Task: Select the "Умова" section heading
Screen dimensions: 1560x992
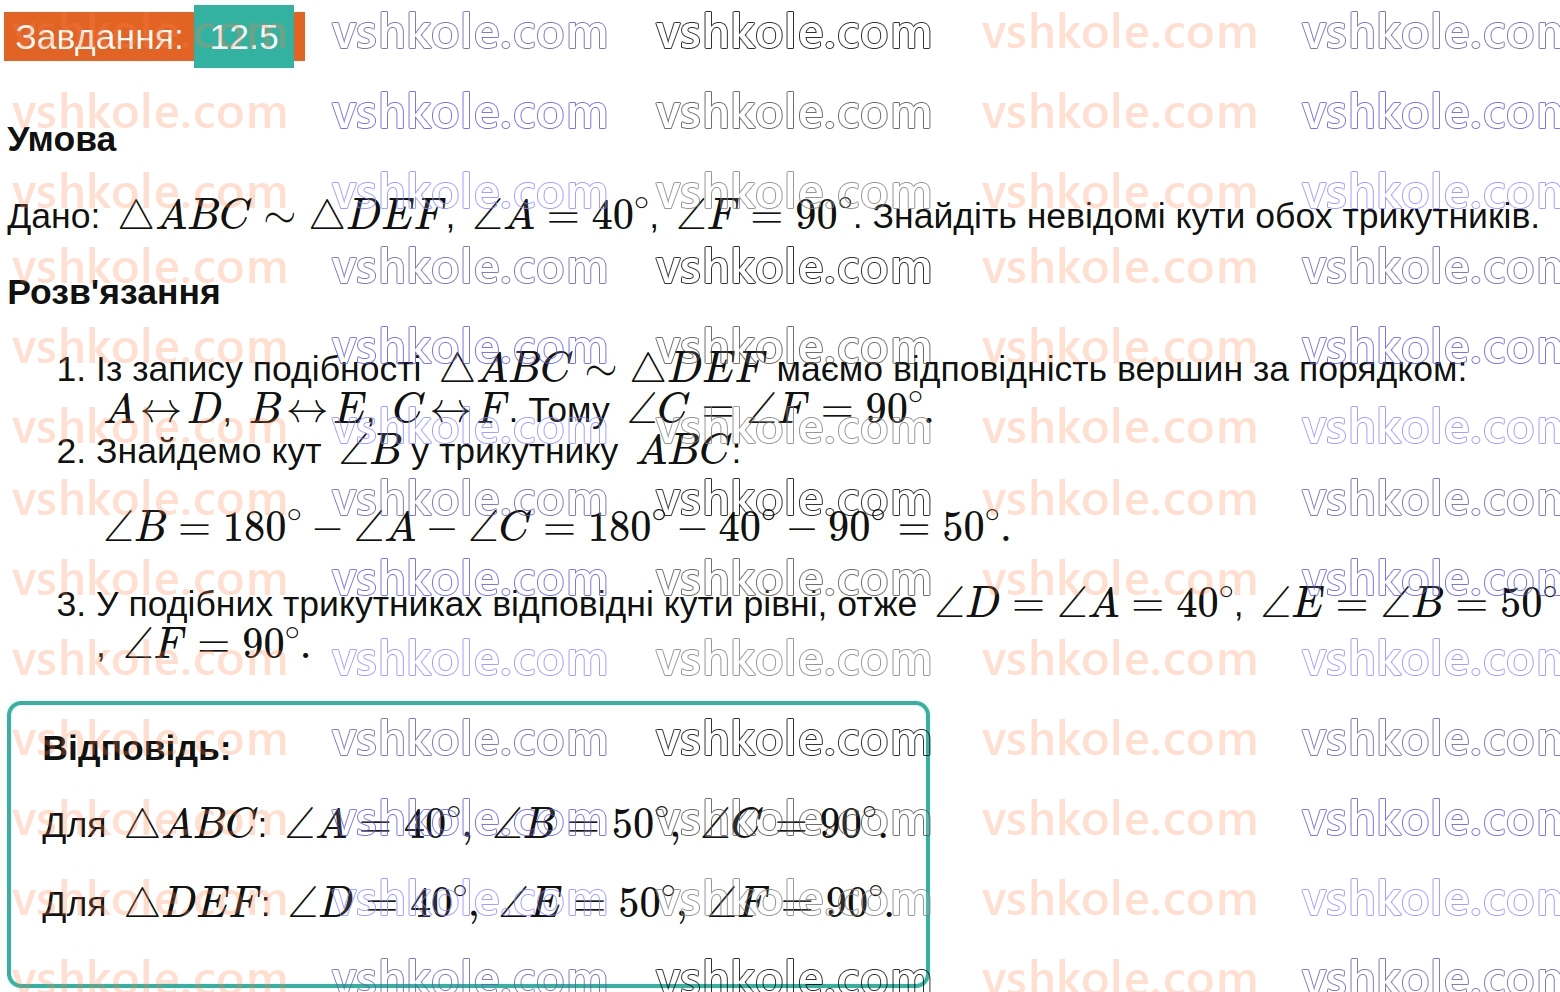Action: pos(62,140)
